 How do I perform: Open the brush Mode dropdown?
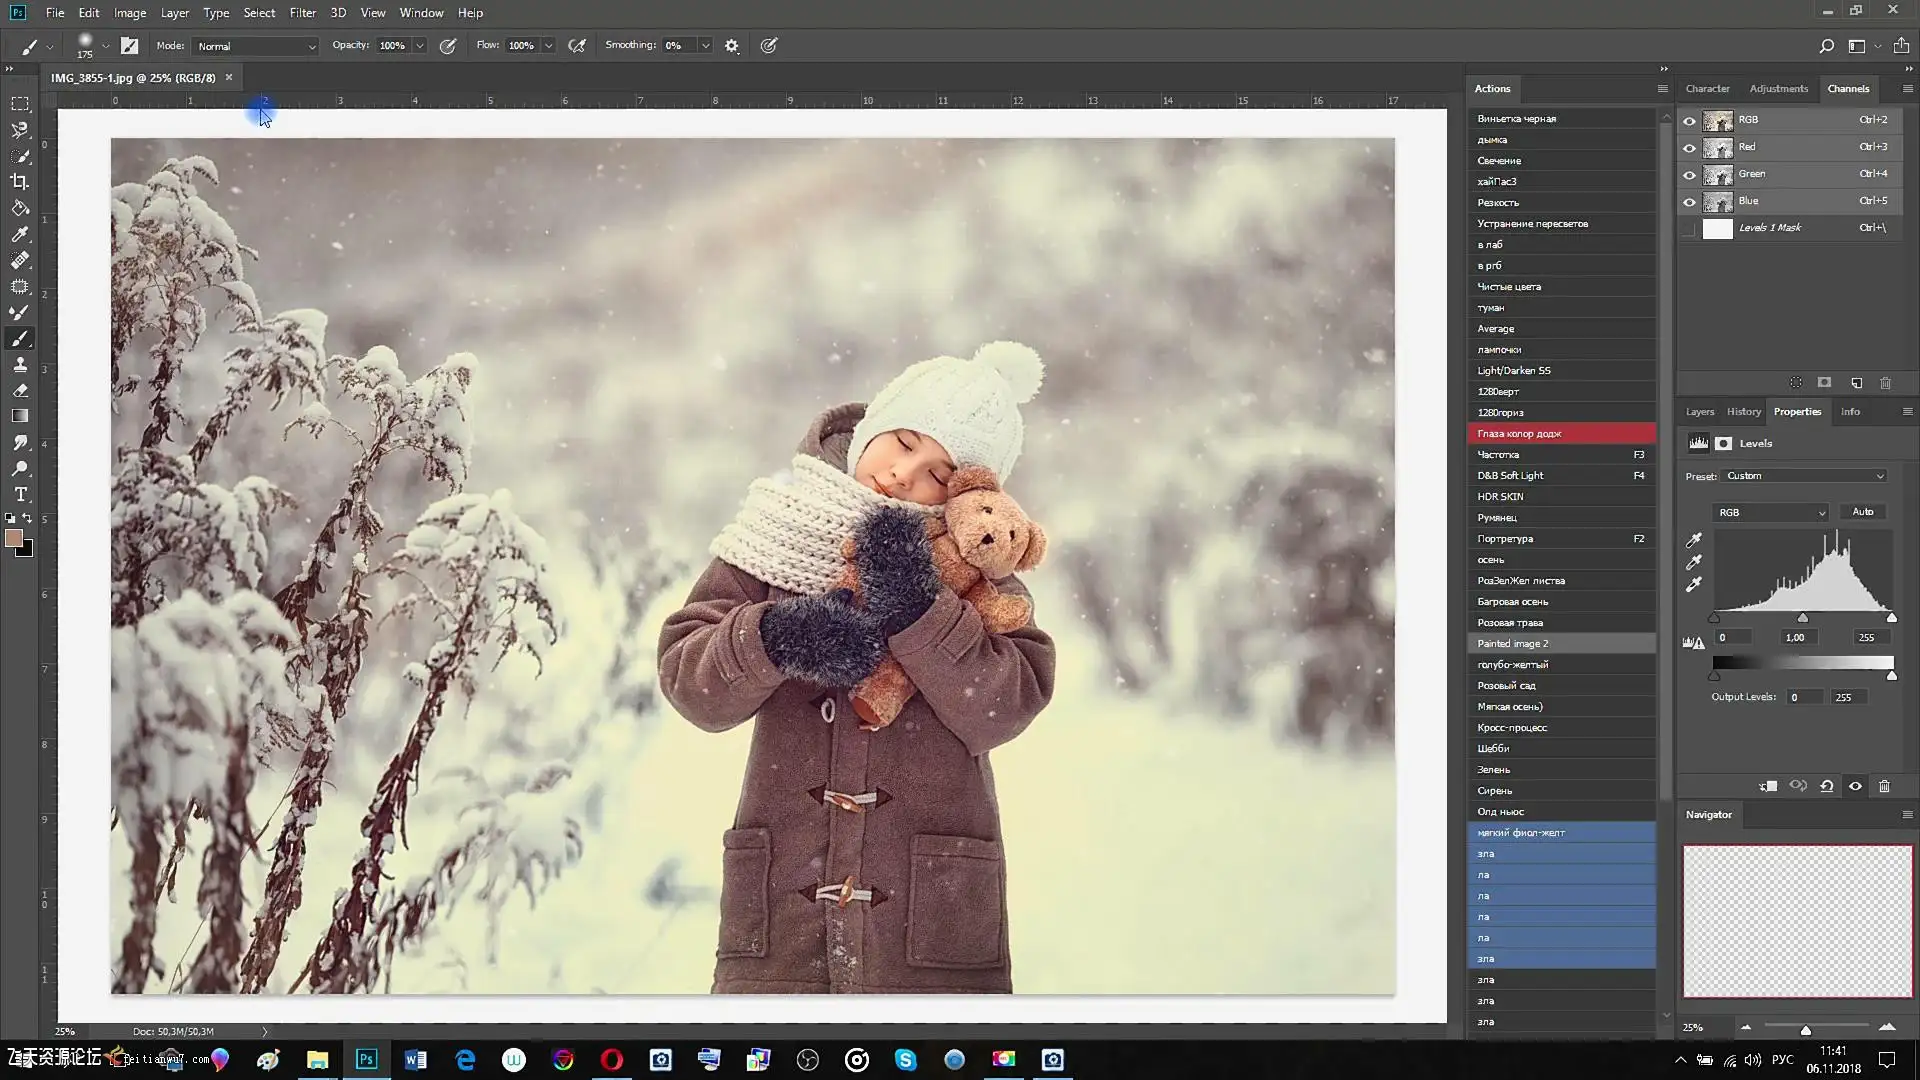255,46
